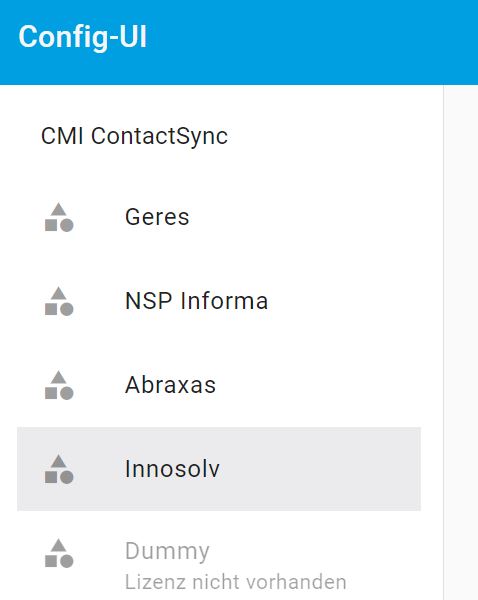The height and width of the screenshot is (600, 478).
Task: Click the category icon next to Abraxas
Action: click(x=59, y=385)
